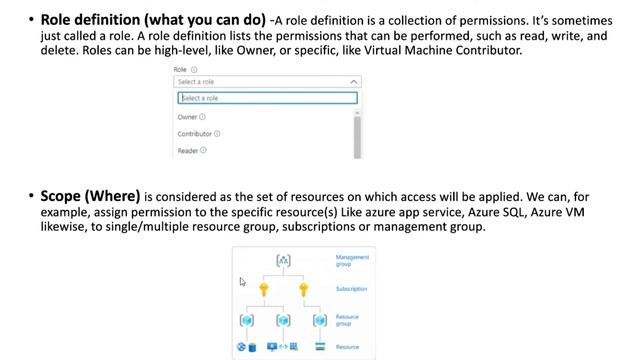Click the blue database cylinder resource icon

click(252, 347)
